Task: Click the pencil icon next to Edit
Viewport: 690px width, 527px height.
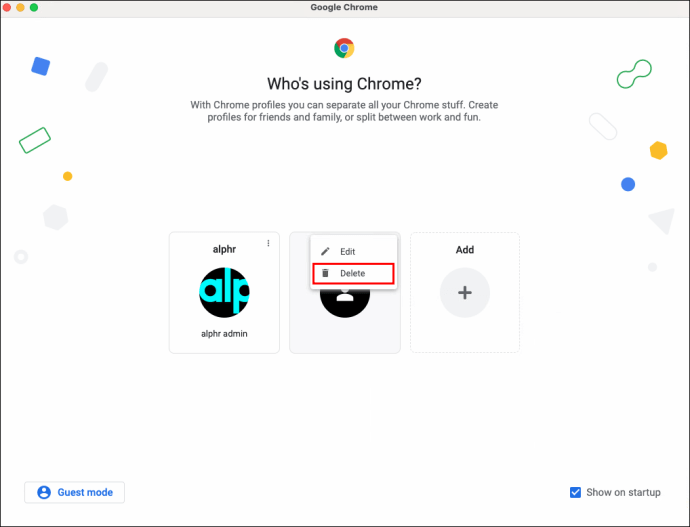Action: [x=325, y=252]
